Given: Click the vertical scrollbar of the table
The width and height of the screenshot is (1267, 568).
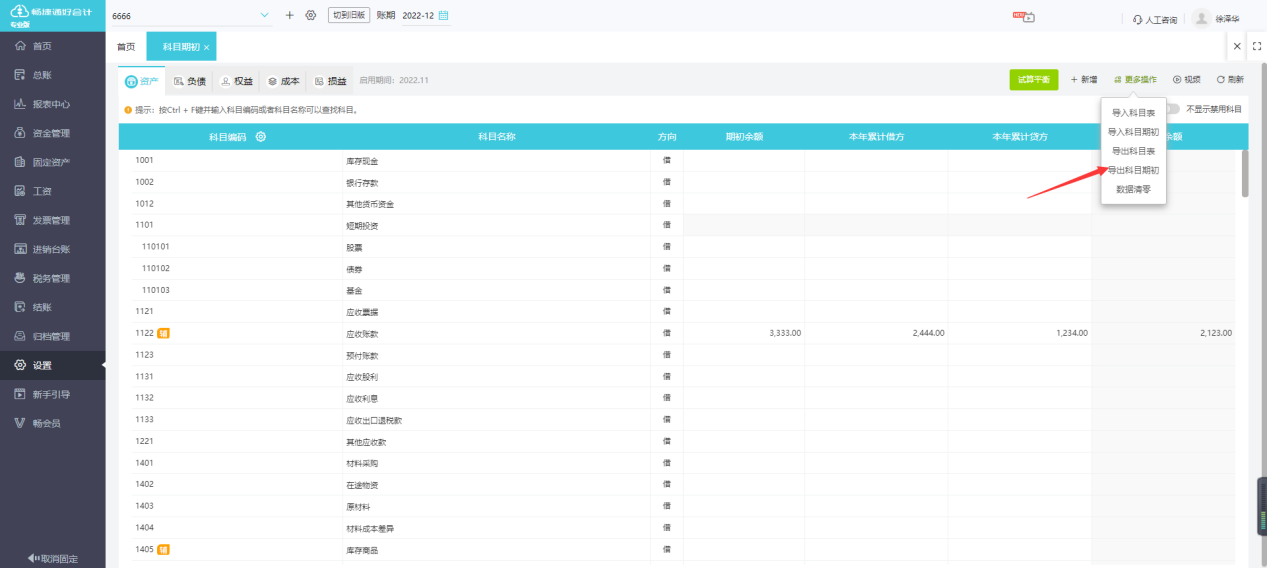Looking at the screenshot, I should (1245, 173).
